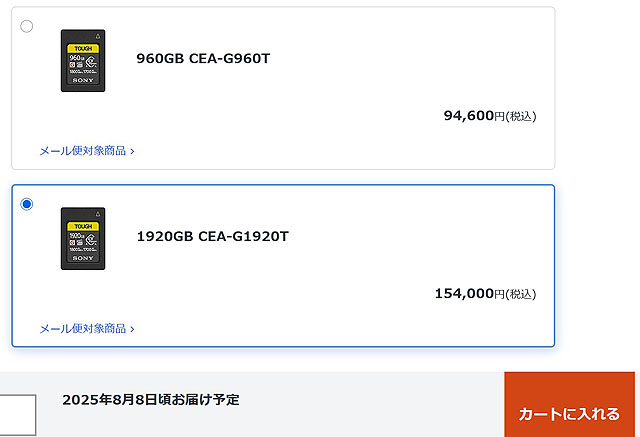This screenshot has width=640, height=437.
Task: Click the 2025年8月8日頃お届け予定 delivery text
Action: [151, 400]
